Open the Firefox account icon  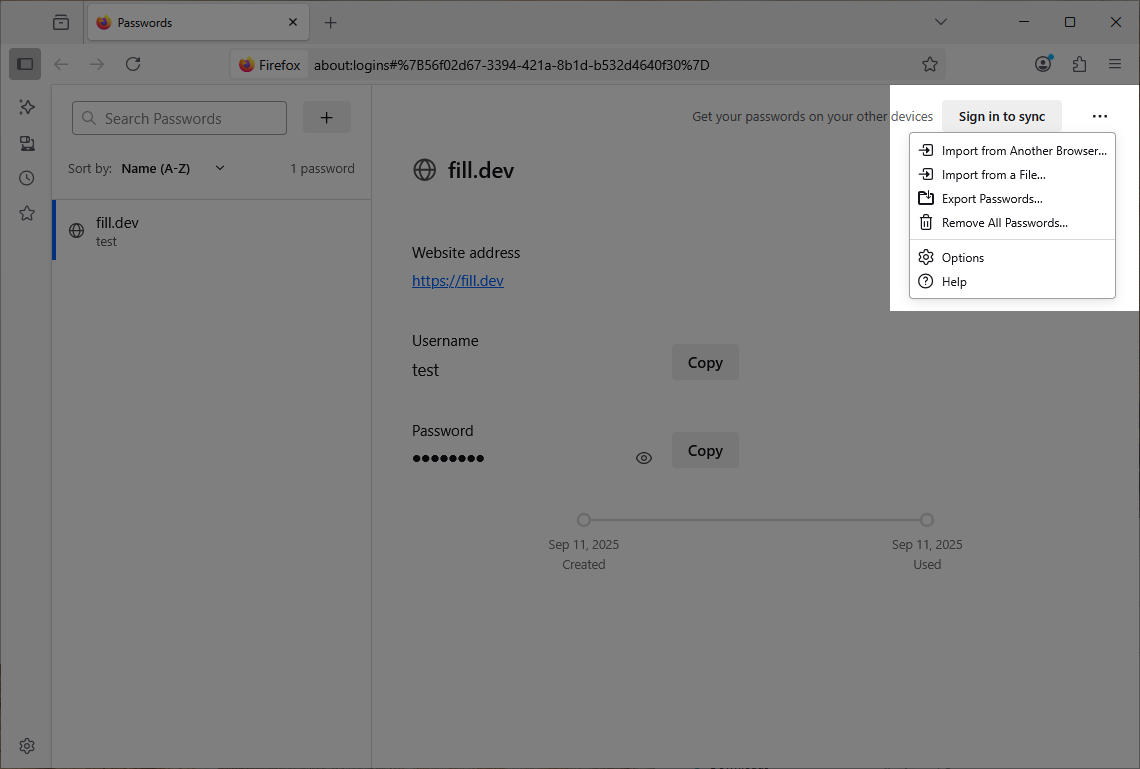click(x=1043, y=64)
